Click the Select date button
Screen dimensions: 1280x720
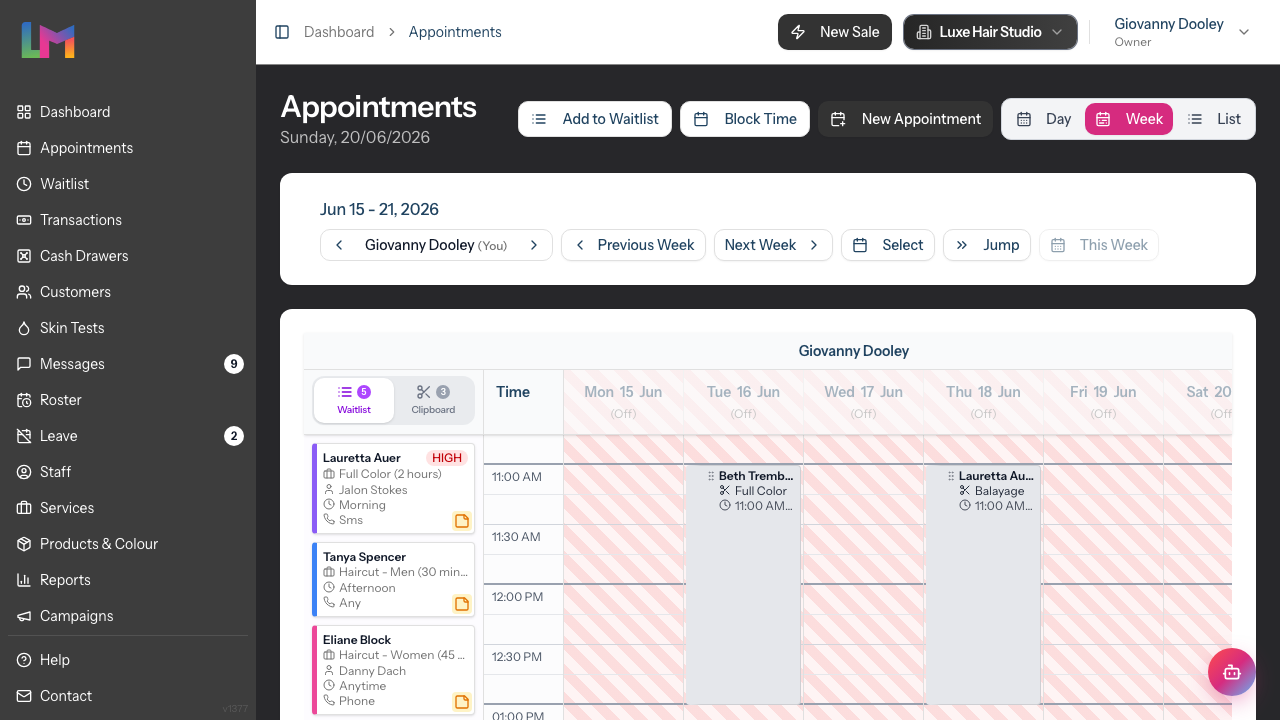888,245
